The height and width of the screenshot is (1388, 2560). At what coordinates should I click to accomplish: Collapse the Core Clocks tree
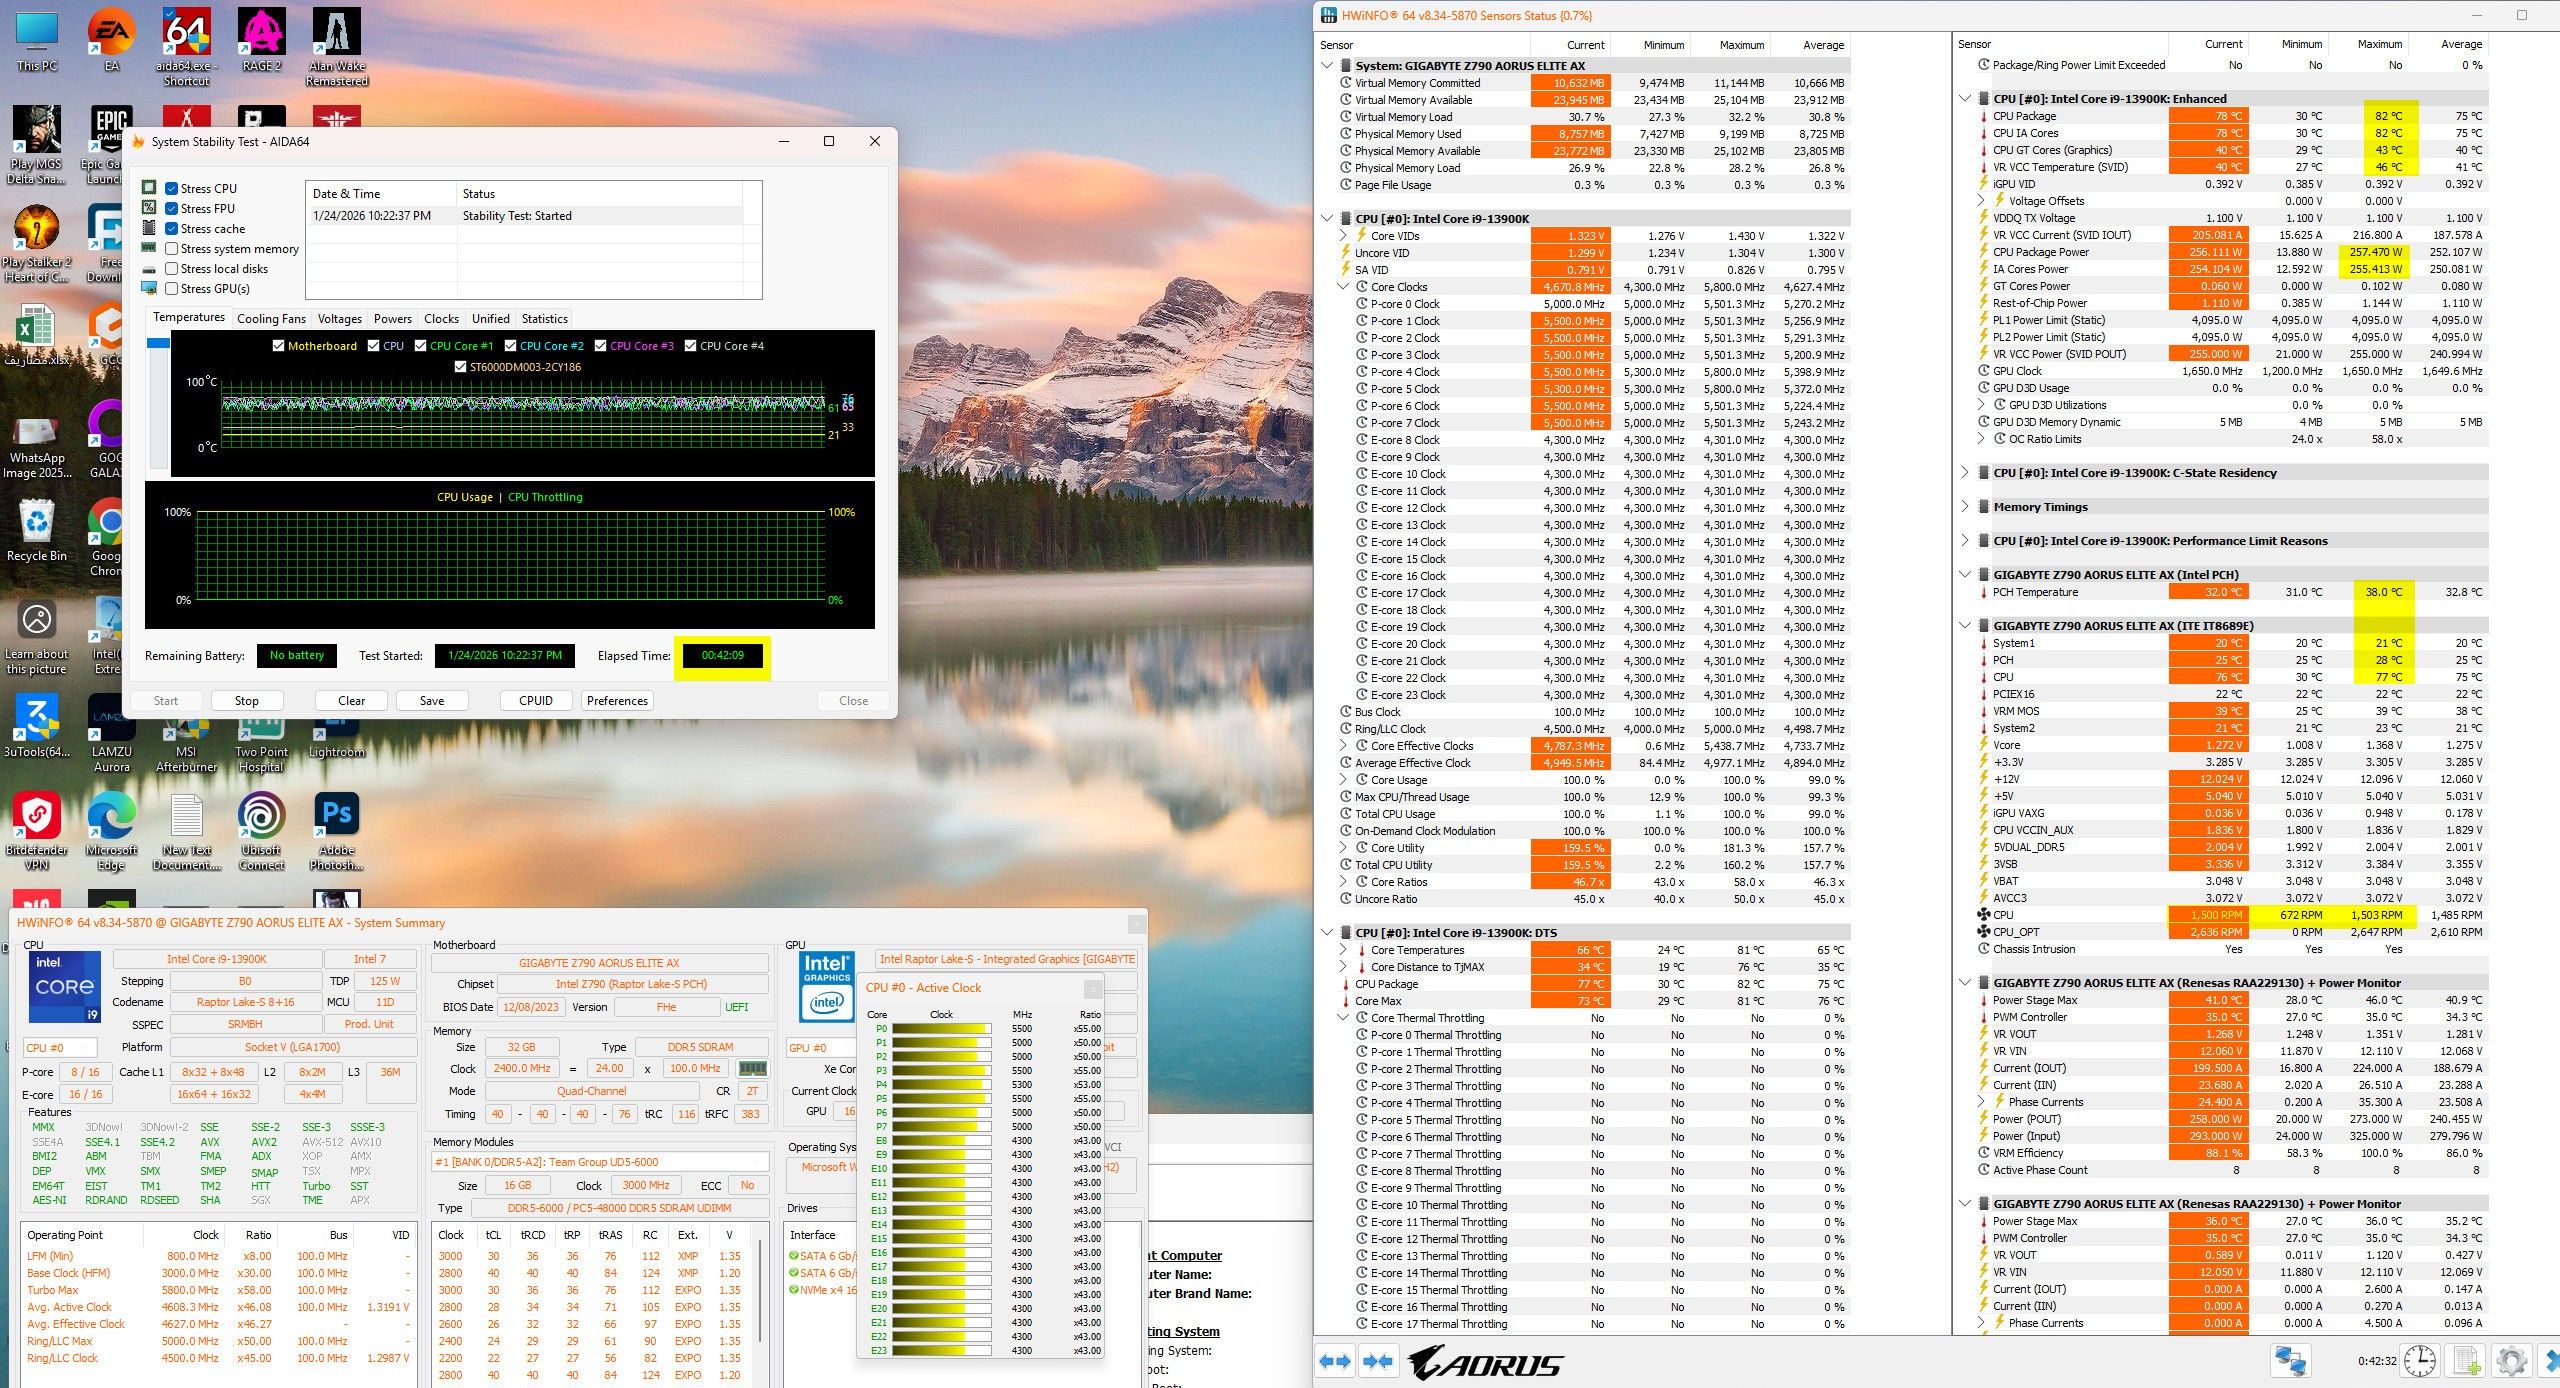coord(1344,287)
